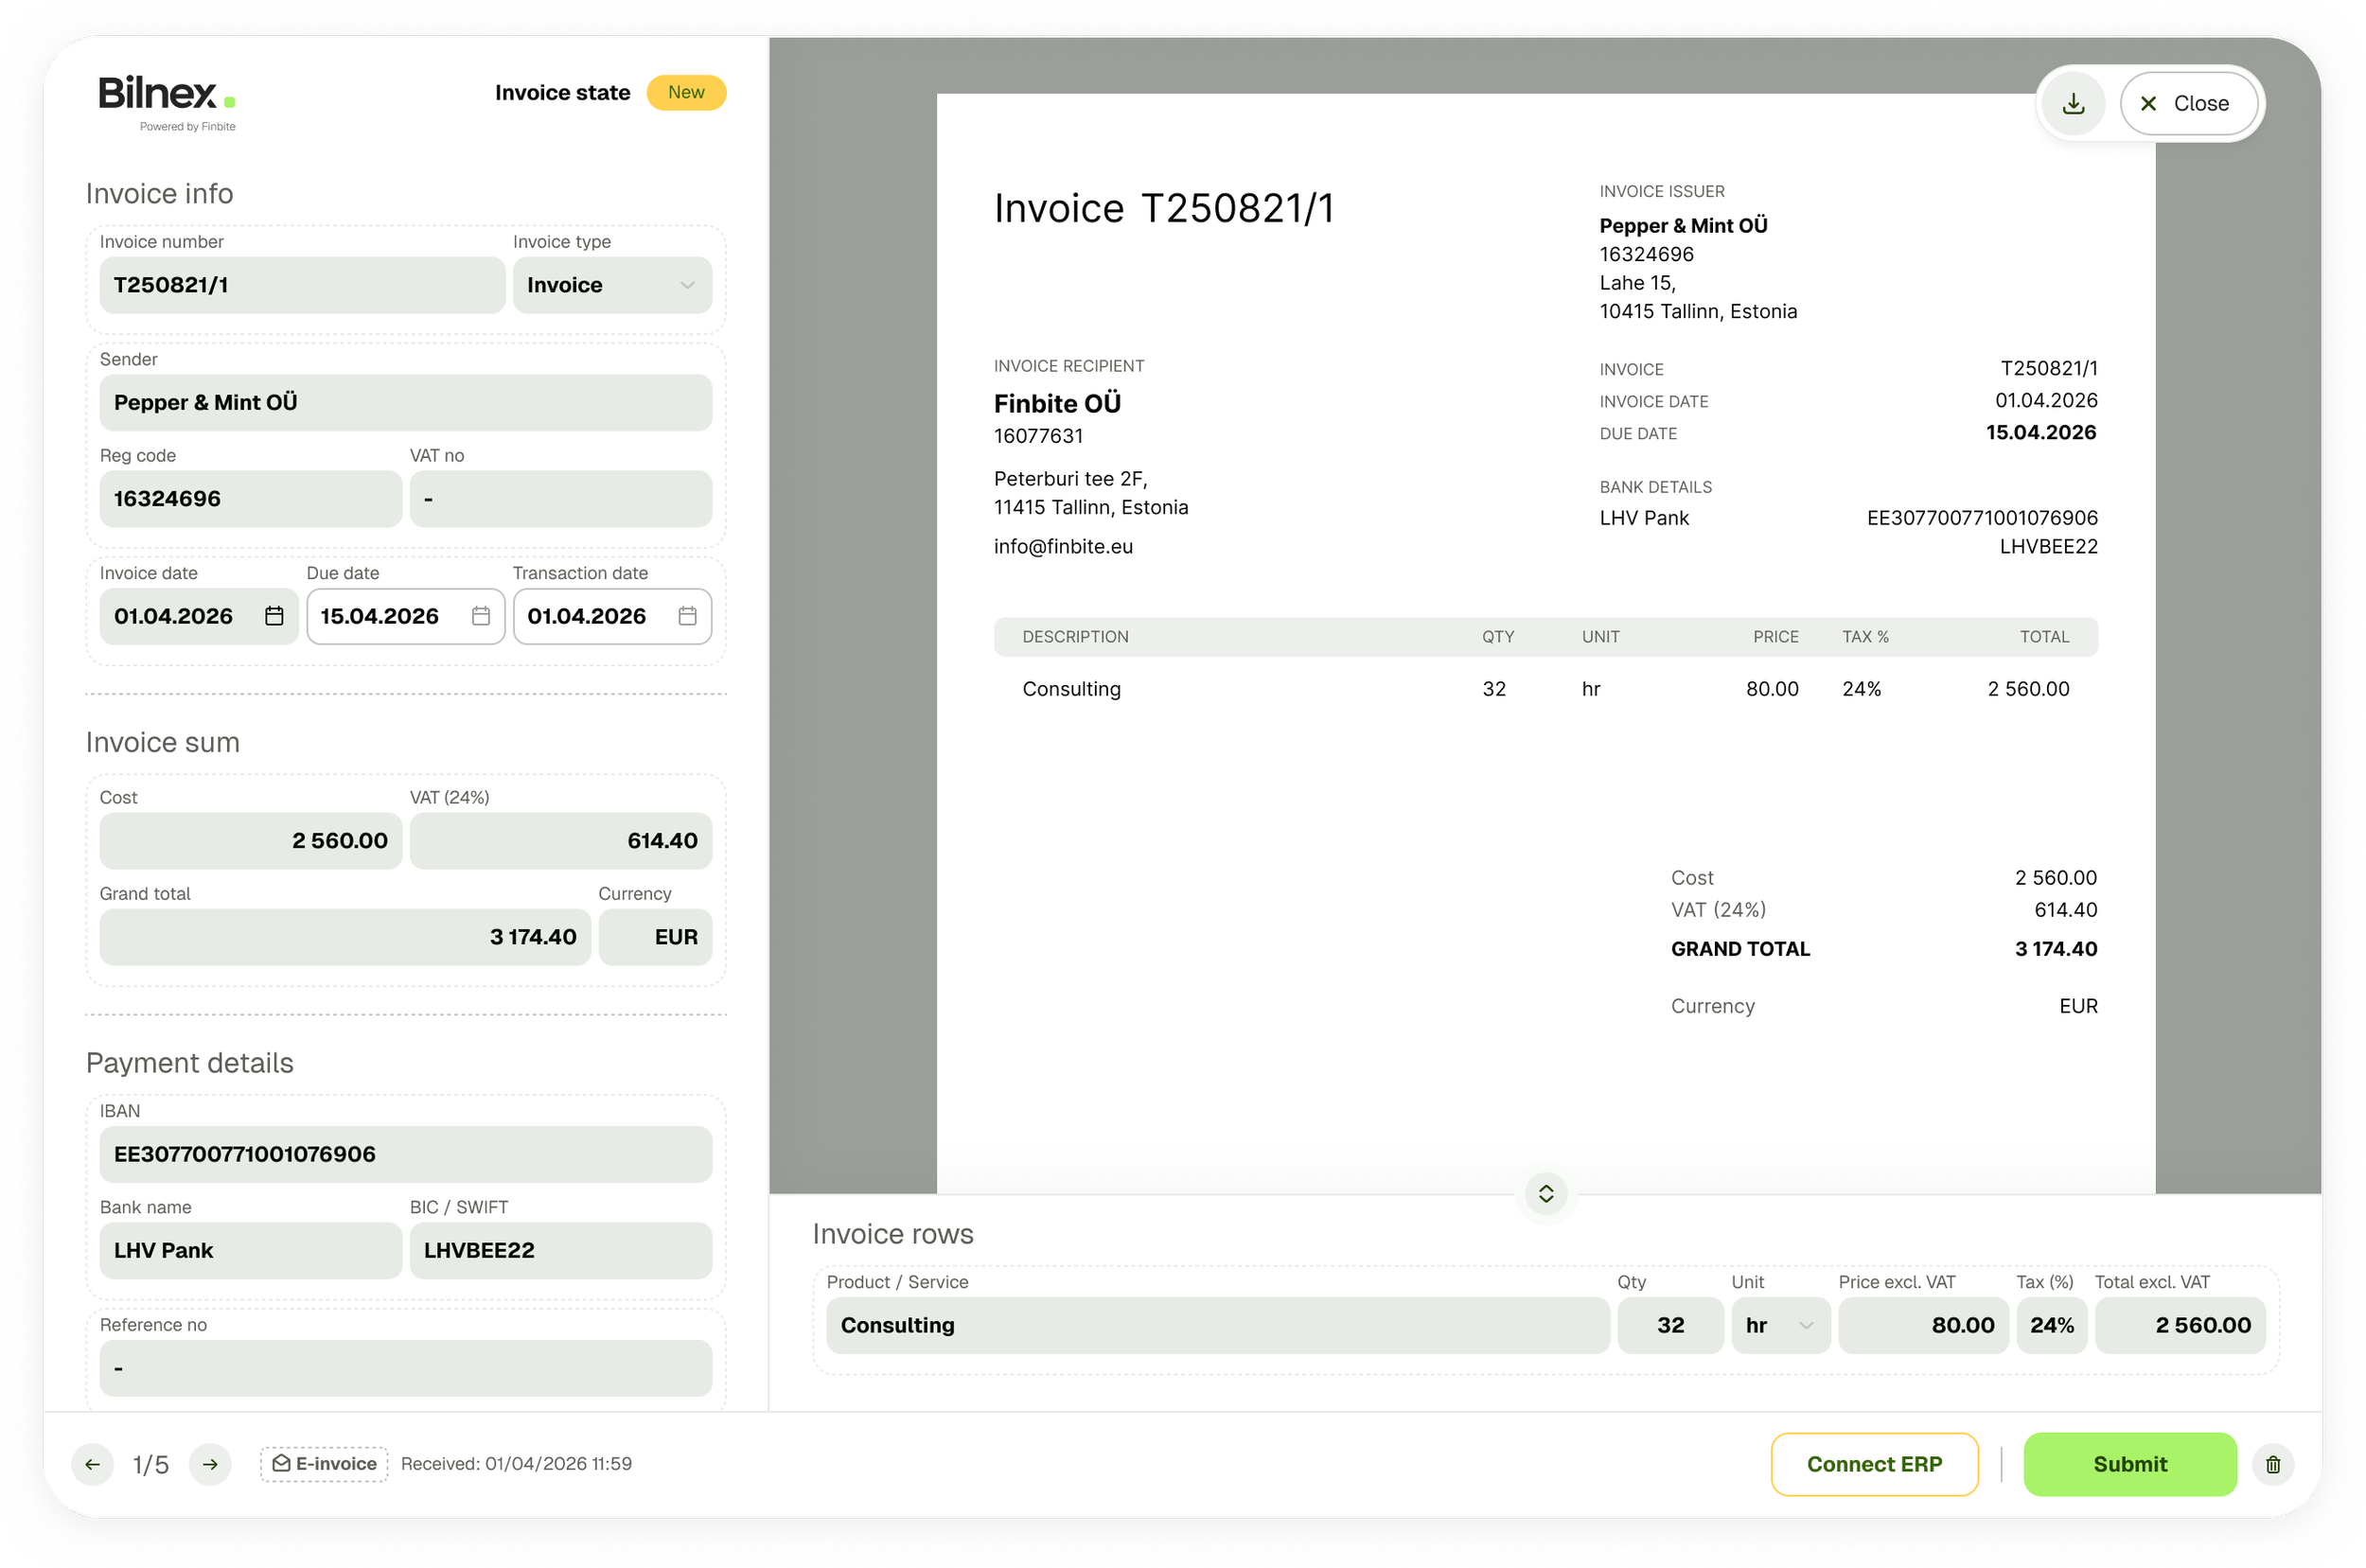
Task: Click 'GRAND TOTAL' label in preview
Action: pos(1740,949)
